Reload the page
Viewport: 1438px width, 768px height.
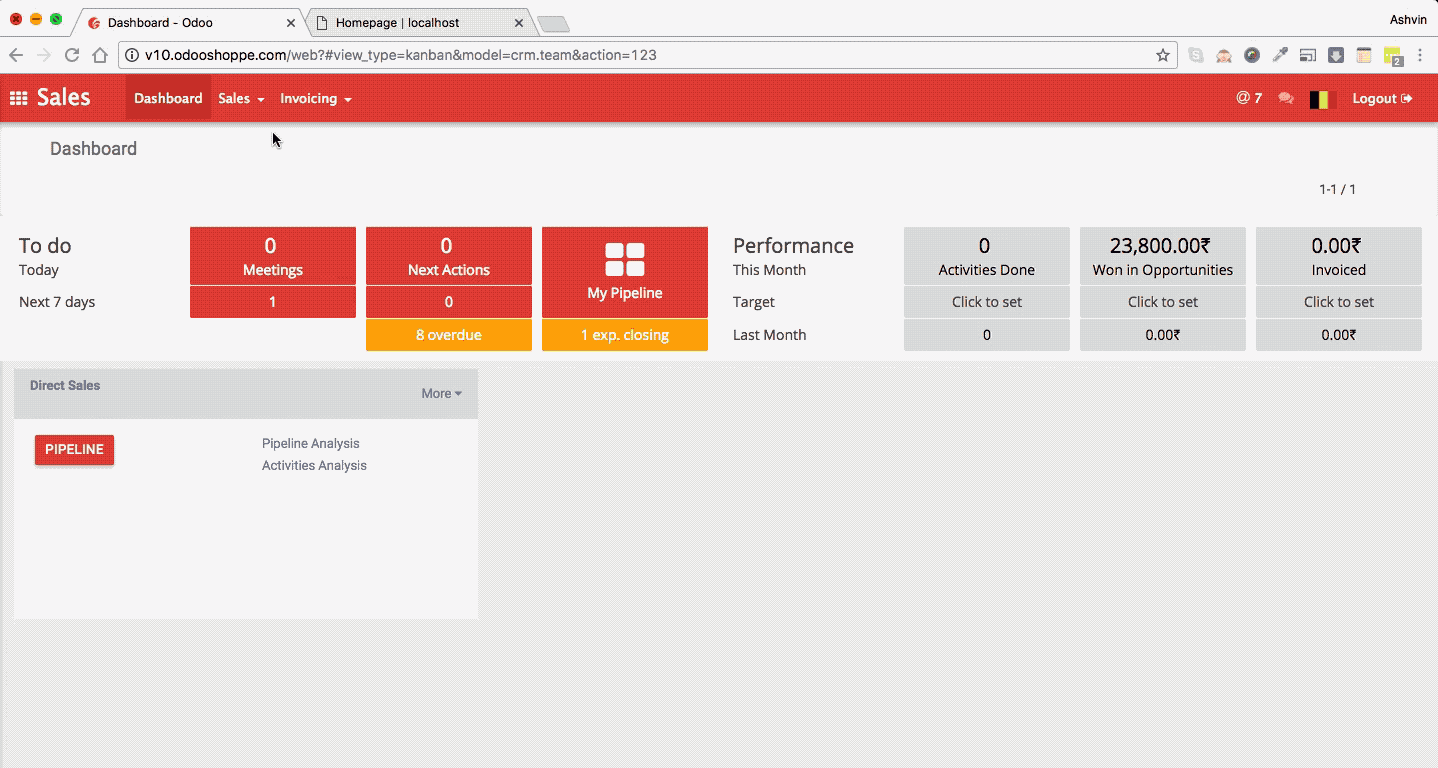click(72, 55)
